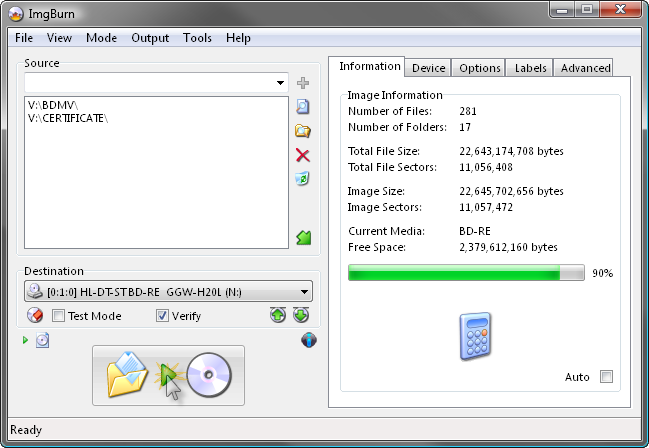
Task: Open the File menu
Action: click(x=24, y=38)
